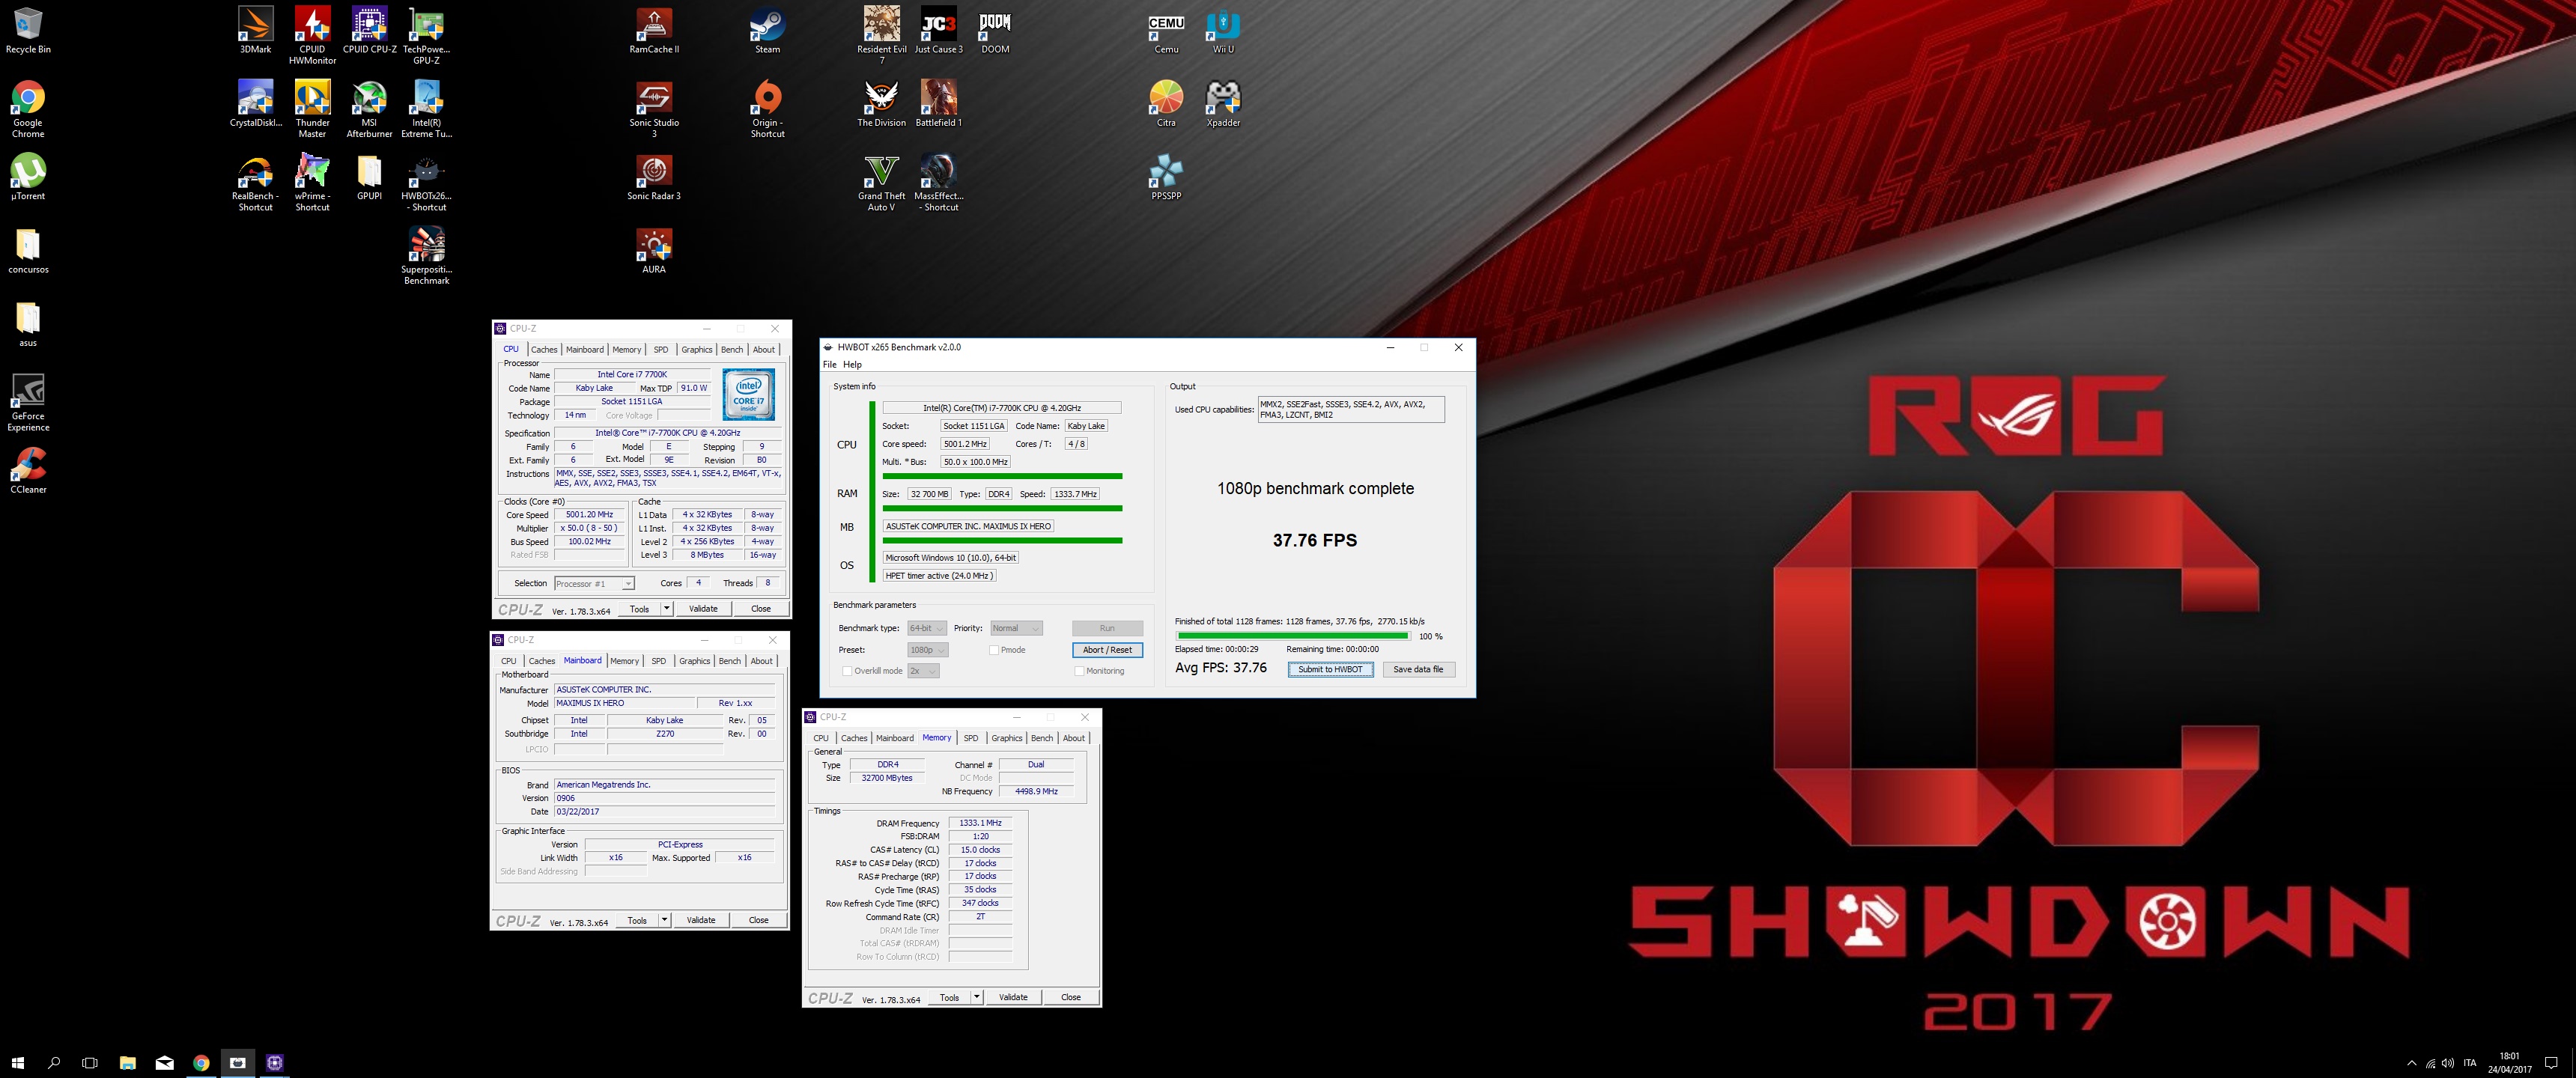The height and width of the screenshot is (1078, 2576).
Task: Open RamCache II desktop icon
Action: (x=654, y=30)
